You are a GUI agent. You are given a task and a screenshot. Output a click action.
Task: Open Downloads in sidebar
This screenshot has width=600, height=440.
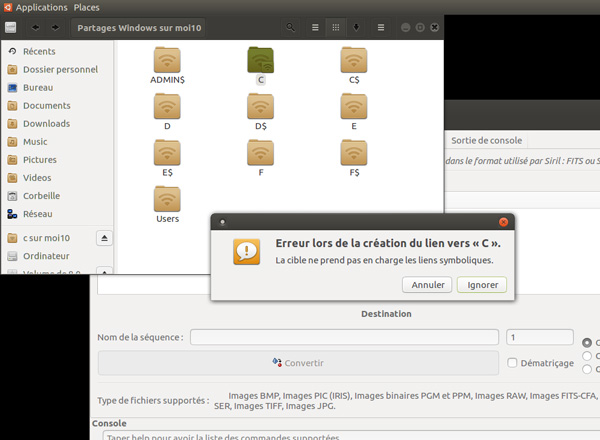tap(46, 124)
